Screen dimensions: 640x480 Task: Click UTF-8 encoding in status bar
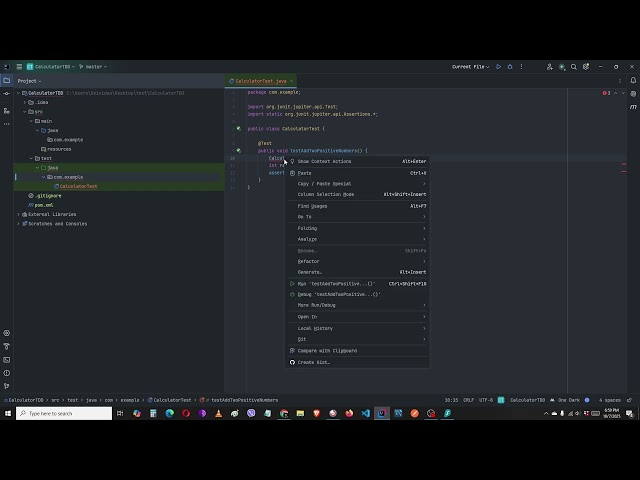pyautogui.click(x=486, y=400)
